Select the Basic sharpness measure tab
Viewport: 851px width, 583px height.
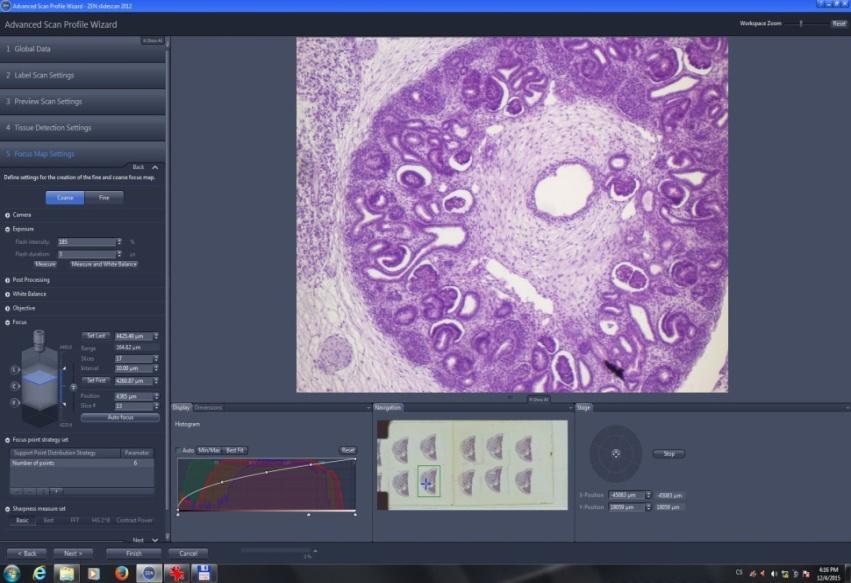pyautogui.click(x=22, y=521)
